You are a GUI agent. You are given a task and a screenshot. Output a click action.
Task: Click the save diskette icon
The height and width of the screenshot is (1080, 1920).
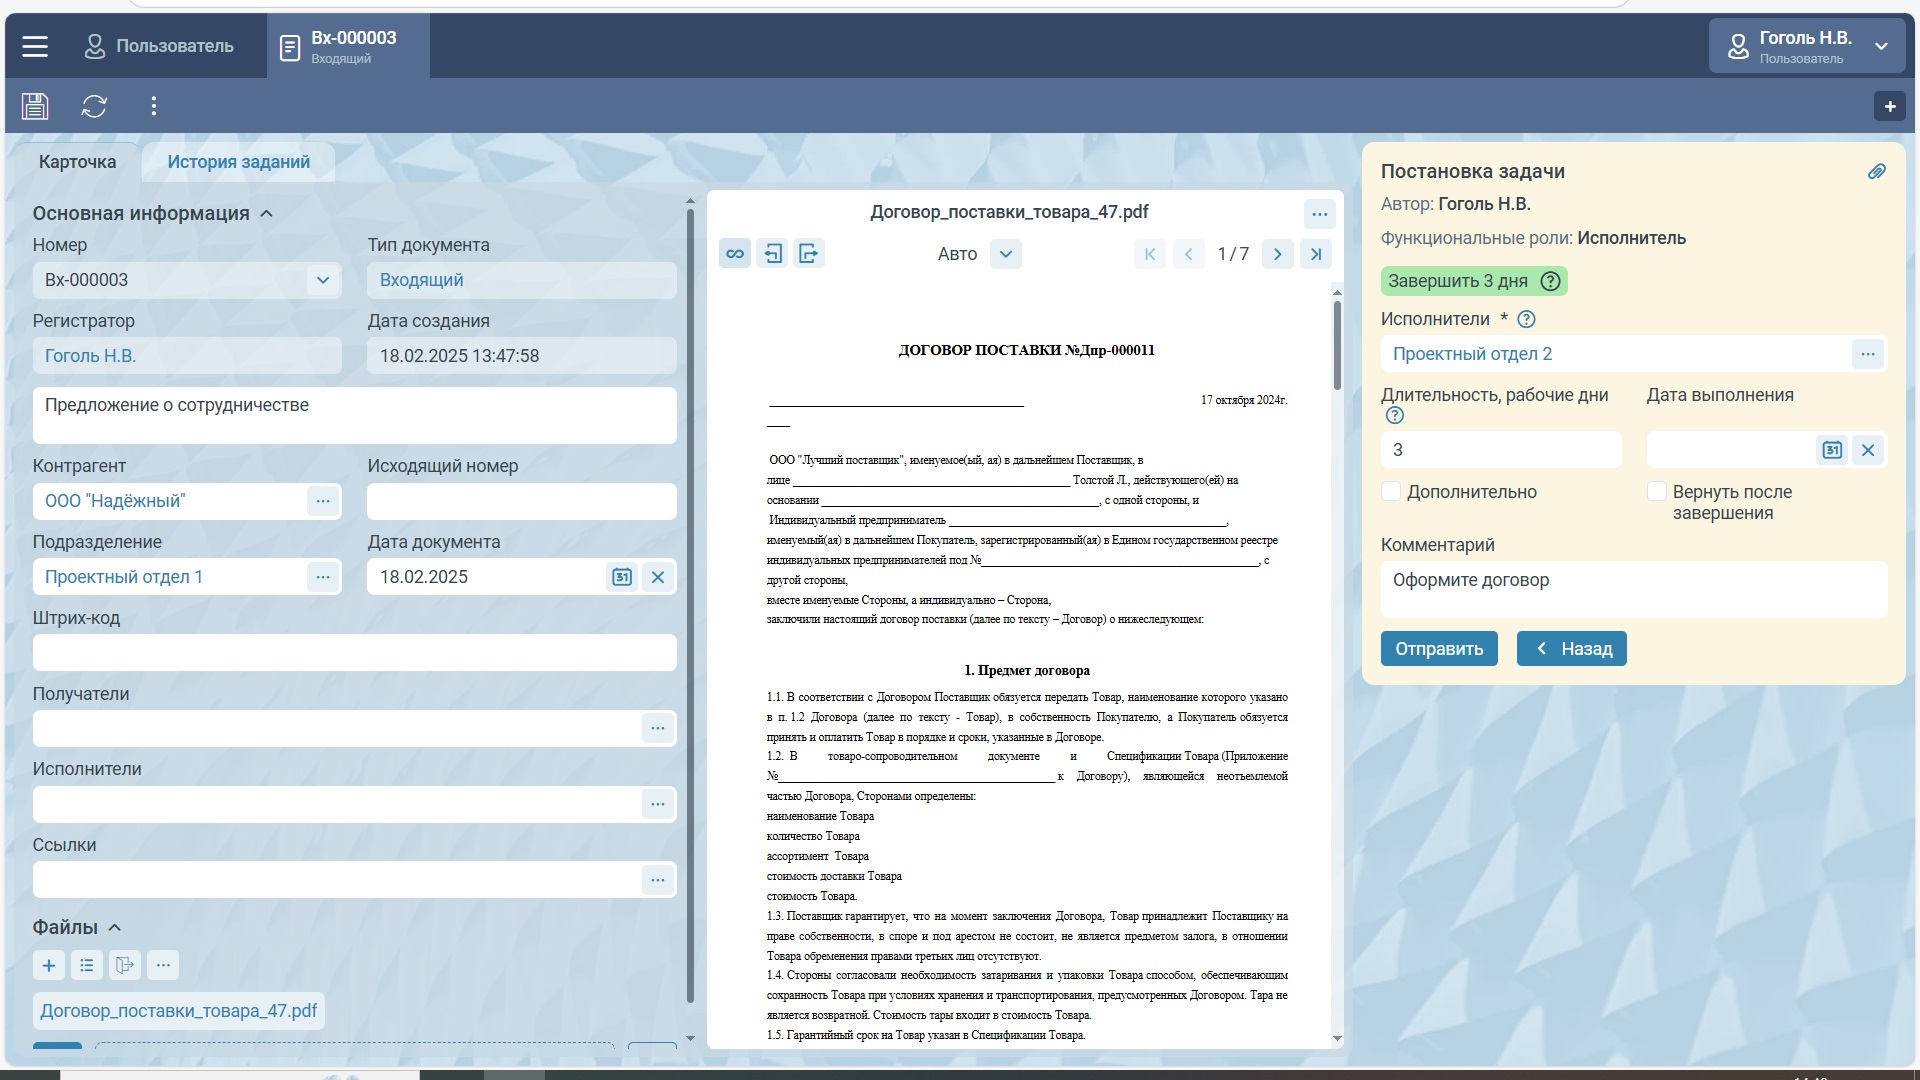[x=35, y=106]
